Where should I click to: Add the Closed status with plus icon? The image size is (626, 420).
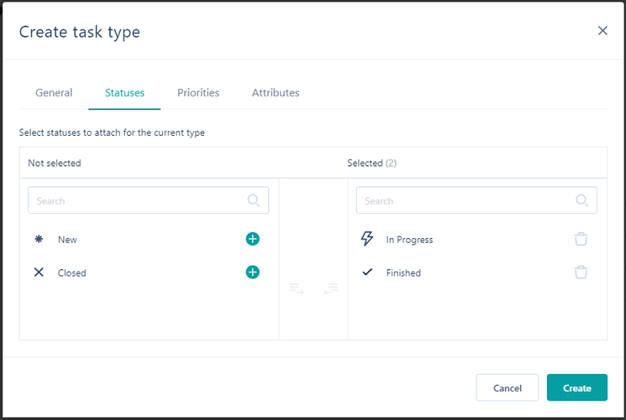click(x=253, y=272)
